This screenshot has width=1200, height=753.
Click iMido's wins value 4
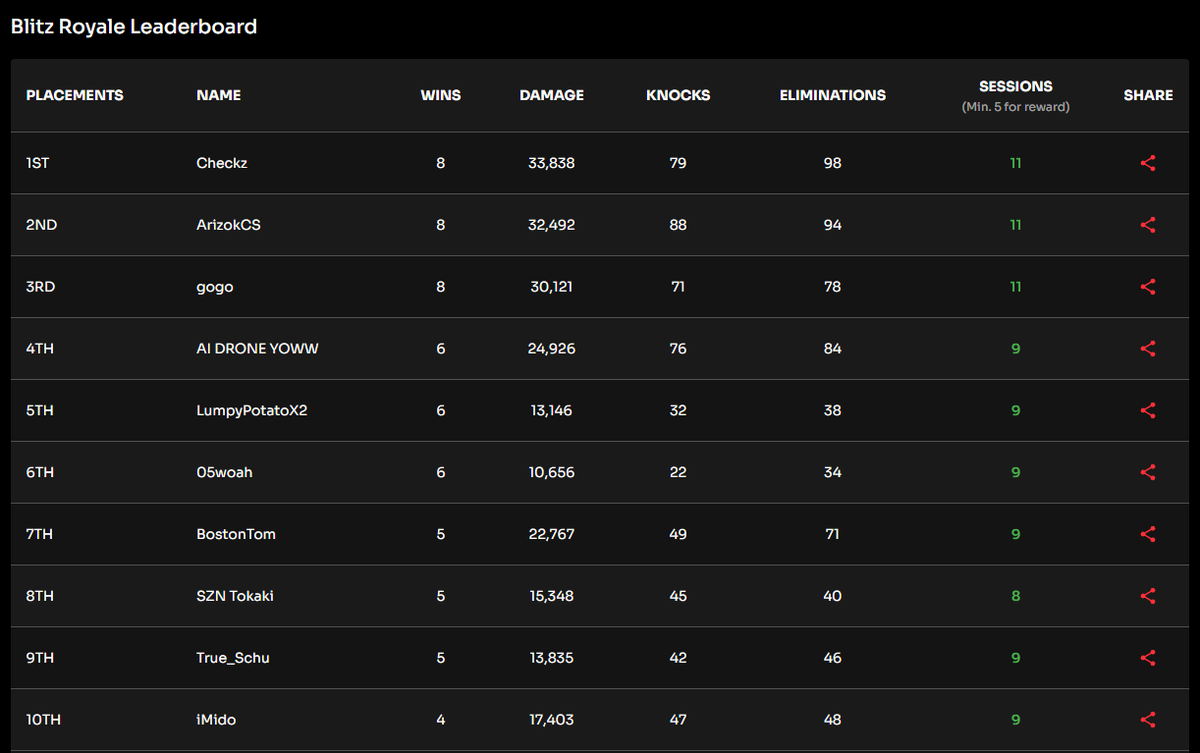click(441, 720)
